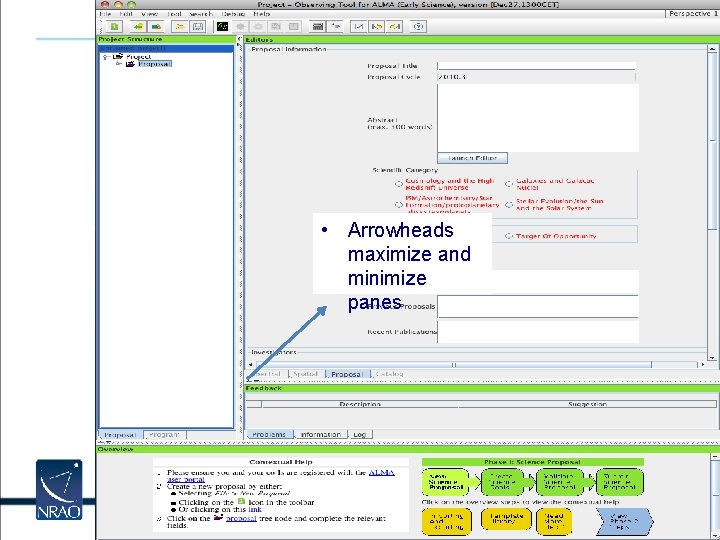Viewport: 720px width, 540px height.
Task: Click the blue View Phase 2 steps arrow
Action: (624, 521)
